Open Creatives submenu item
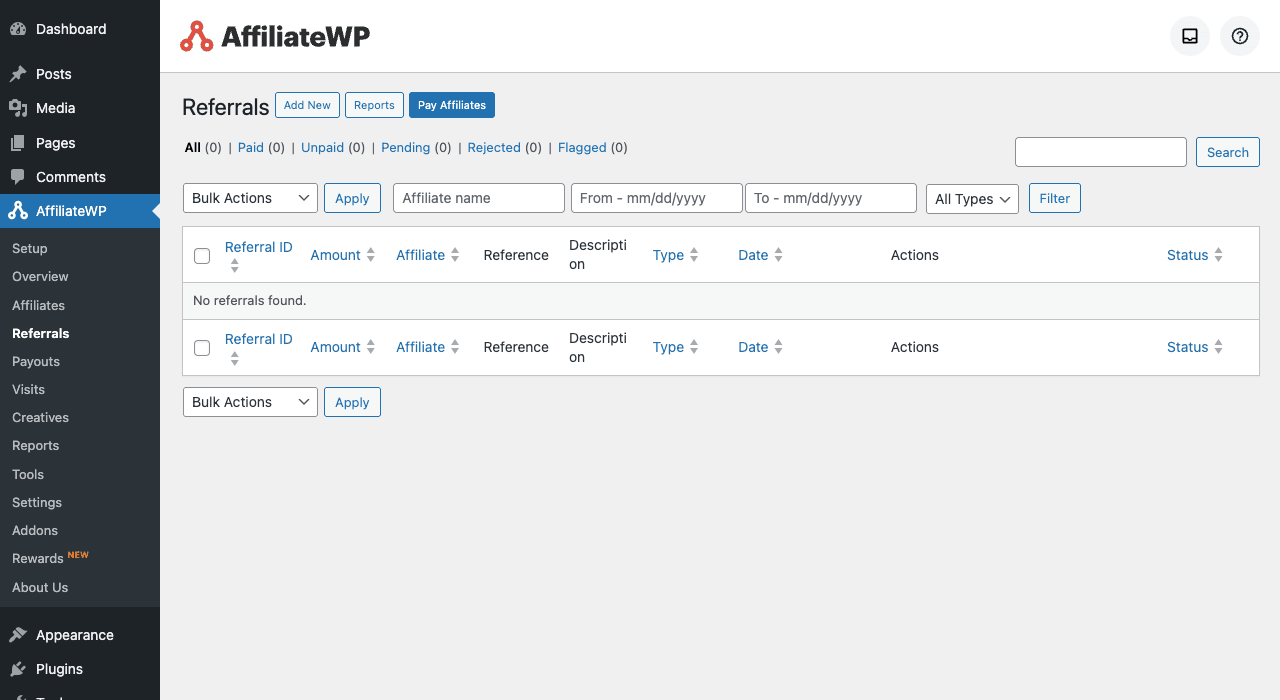Image resolution: width=1280 pixels, height=700 pixels. pos(40,417)
